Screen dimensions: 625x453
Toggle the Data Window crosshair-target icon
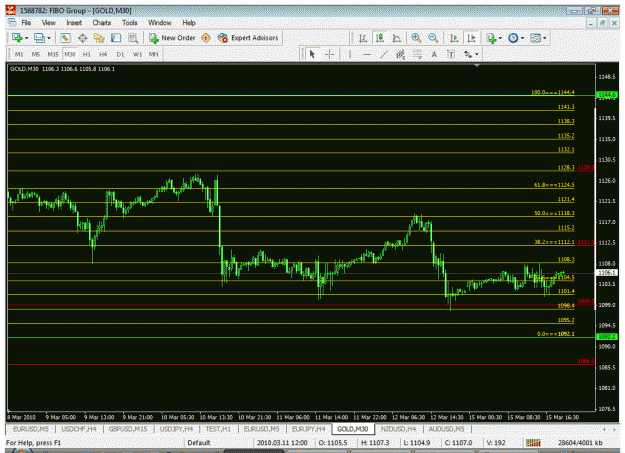83,38
